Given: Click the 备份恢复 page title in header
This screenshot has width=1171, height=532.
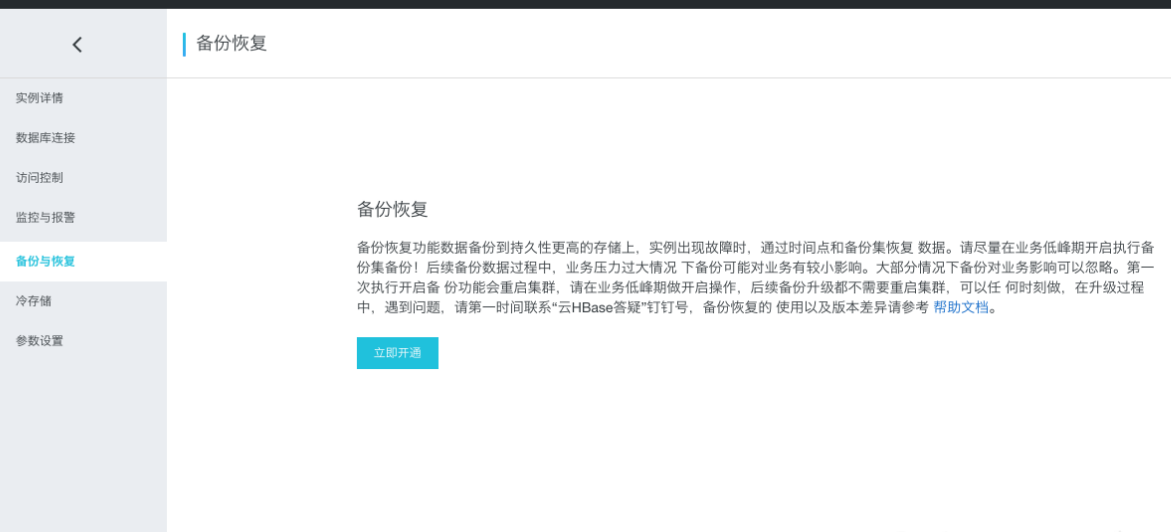Looking at the screenshot, I should tap(231, 44).
